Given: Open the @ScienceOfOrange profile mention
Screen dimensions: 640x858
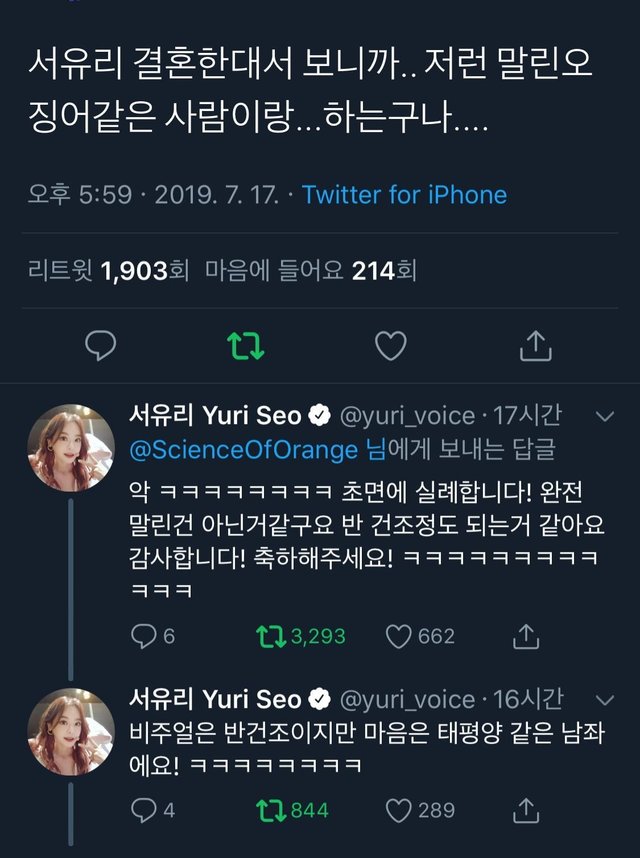Looking at the screenshot, I should tap(244, 450).
